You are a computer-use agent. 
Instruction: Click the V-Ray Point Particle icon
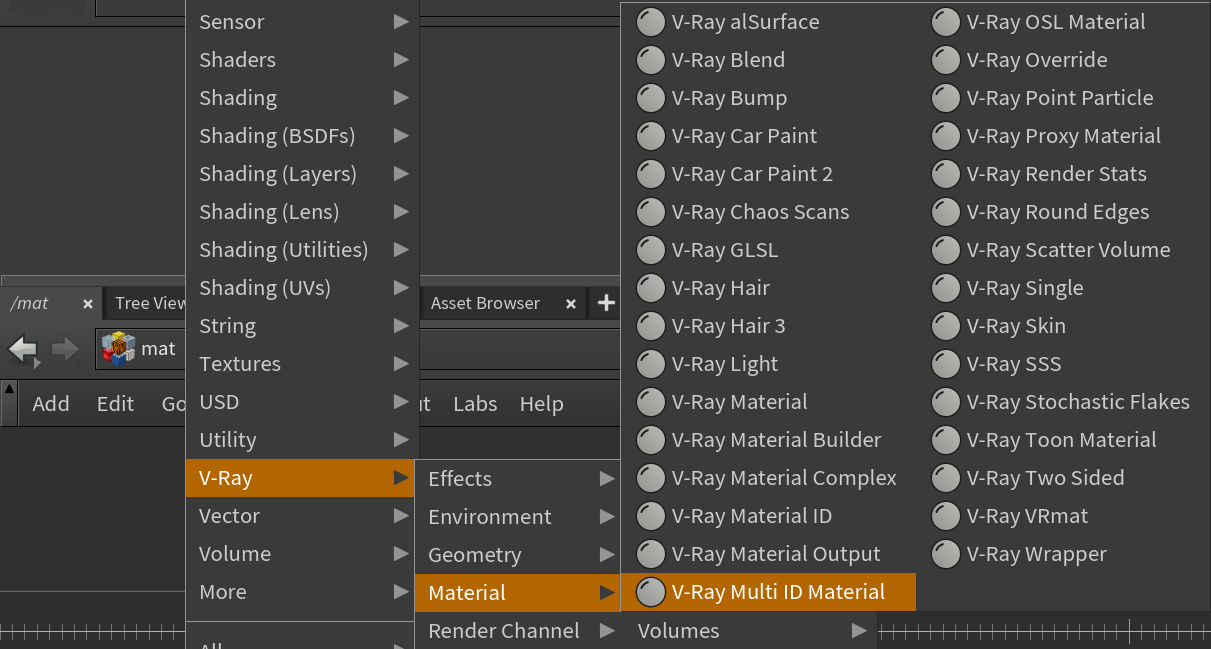(x=946, y=98)
